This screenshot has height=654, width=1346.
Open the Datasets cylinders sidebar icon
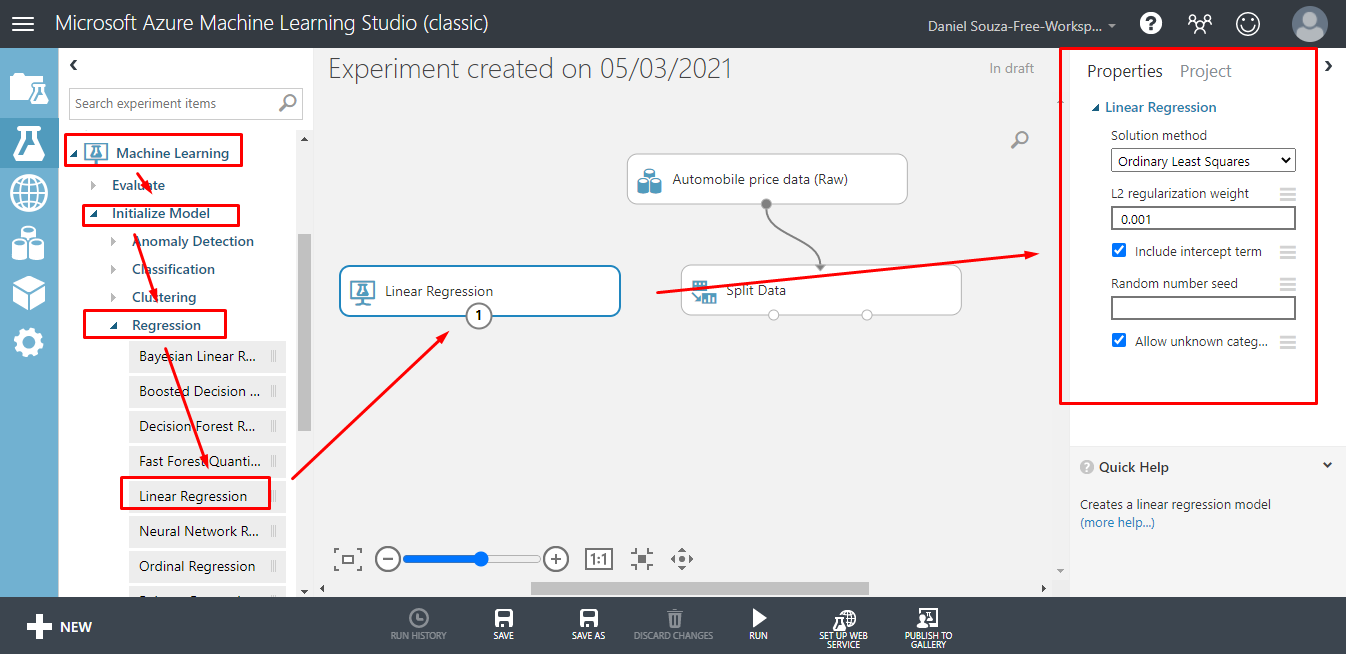[x=29, y=243]
